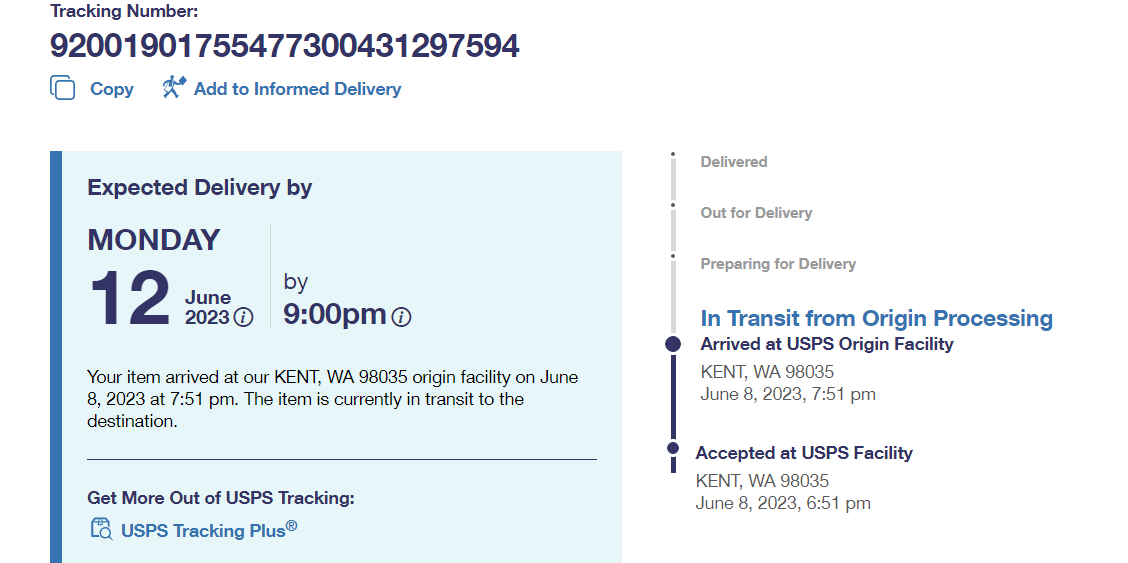
Task: Click the Informed Delivery mail carrier icon
Action: tap(175, 88)
